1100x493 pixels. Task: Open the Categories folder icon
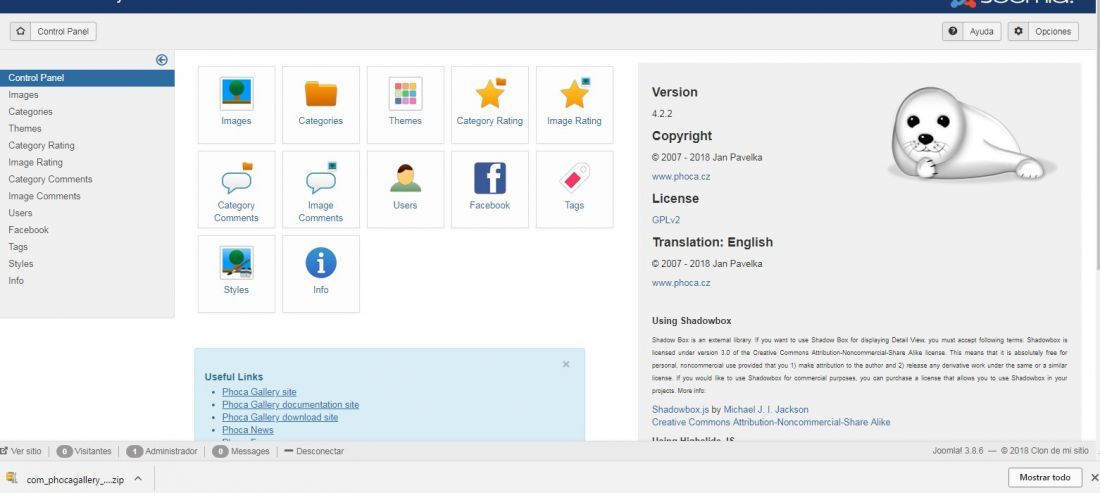pos(321,104)
